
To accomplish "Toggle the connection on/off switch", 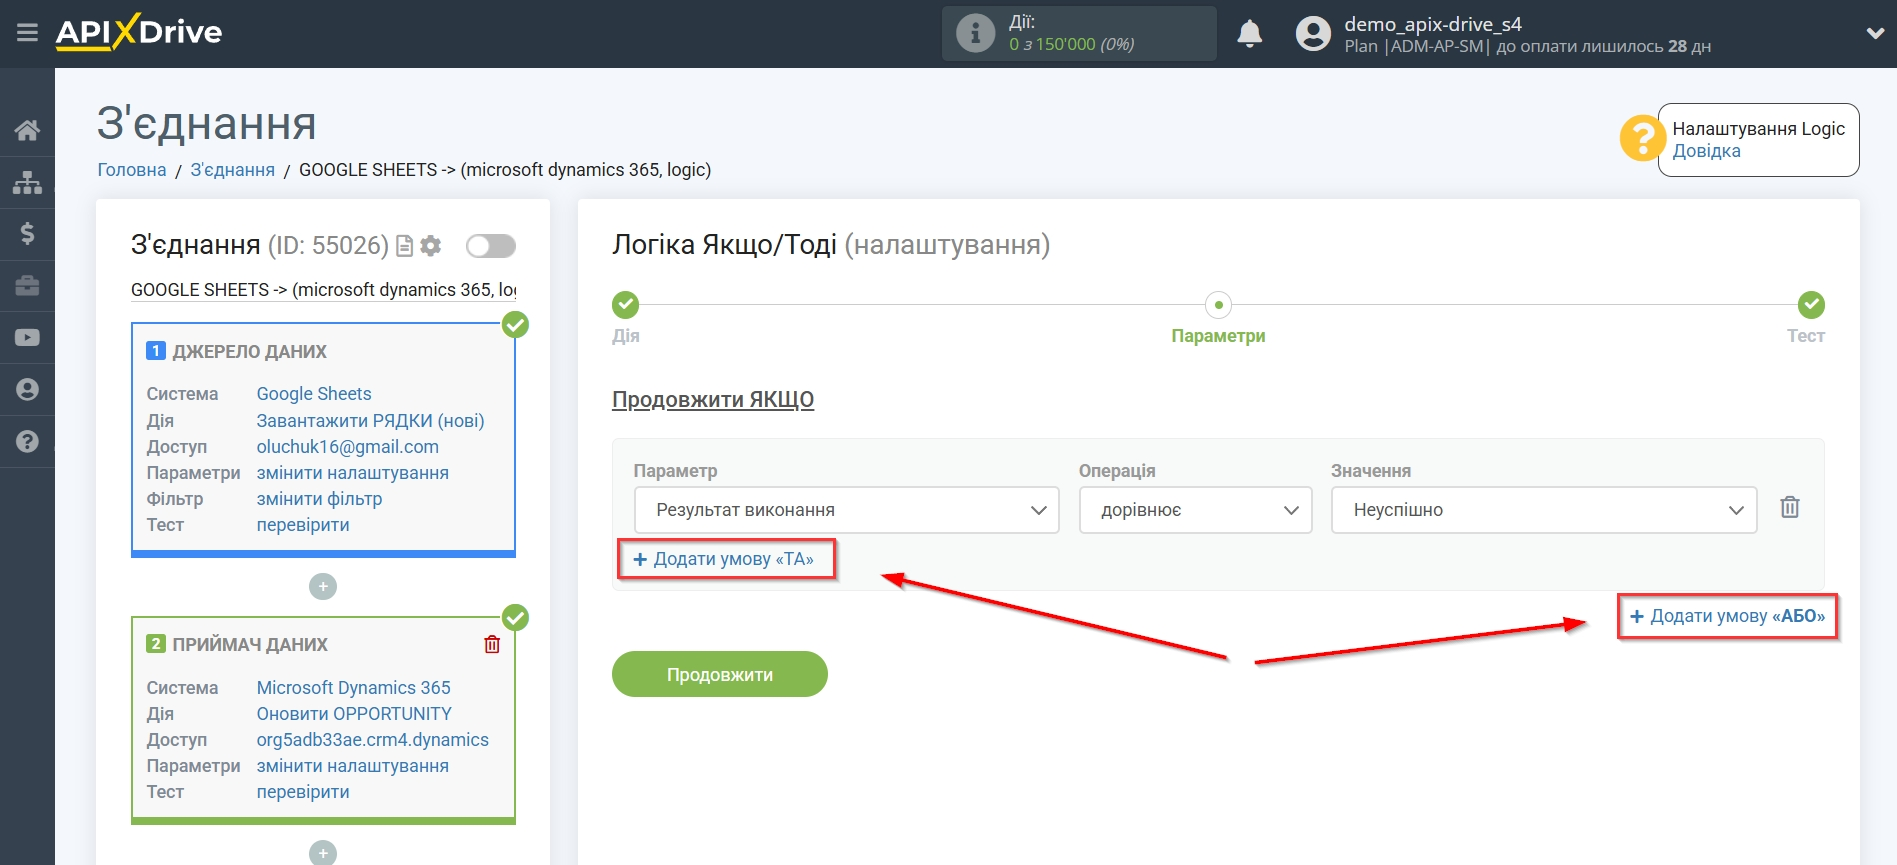I will tap(491, 246).
